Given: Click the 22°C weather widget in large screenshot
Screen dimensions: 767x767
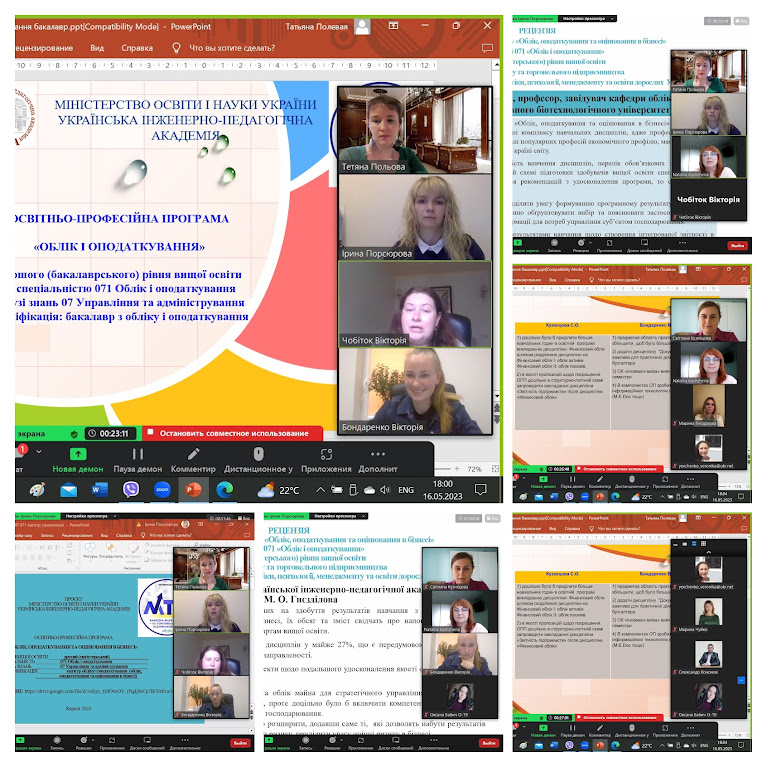Looking at the screenshot, I should [278, 490].
